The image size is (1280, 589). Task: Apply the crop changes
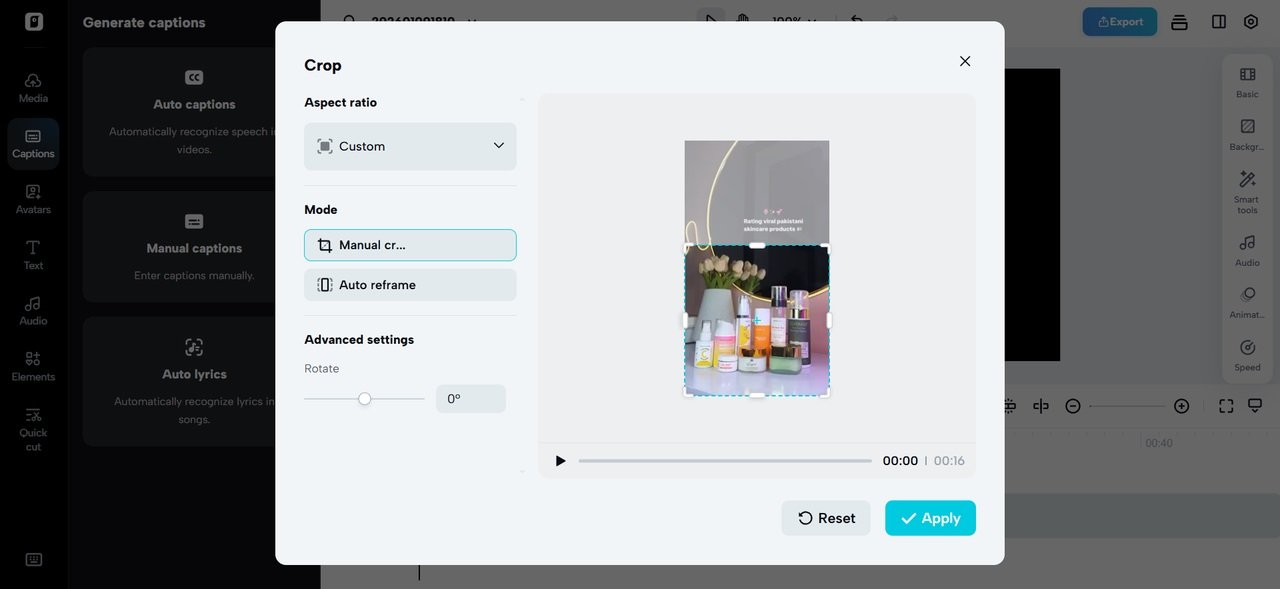tap(930, 518)
